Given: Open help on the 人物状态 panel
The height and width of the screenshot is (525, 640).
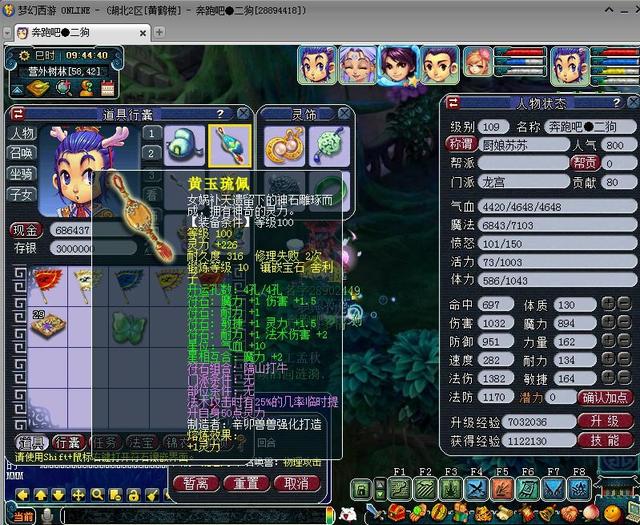Looking at the screenshot, I should pos(616,102).
